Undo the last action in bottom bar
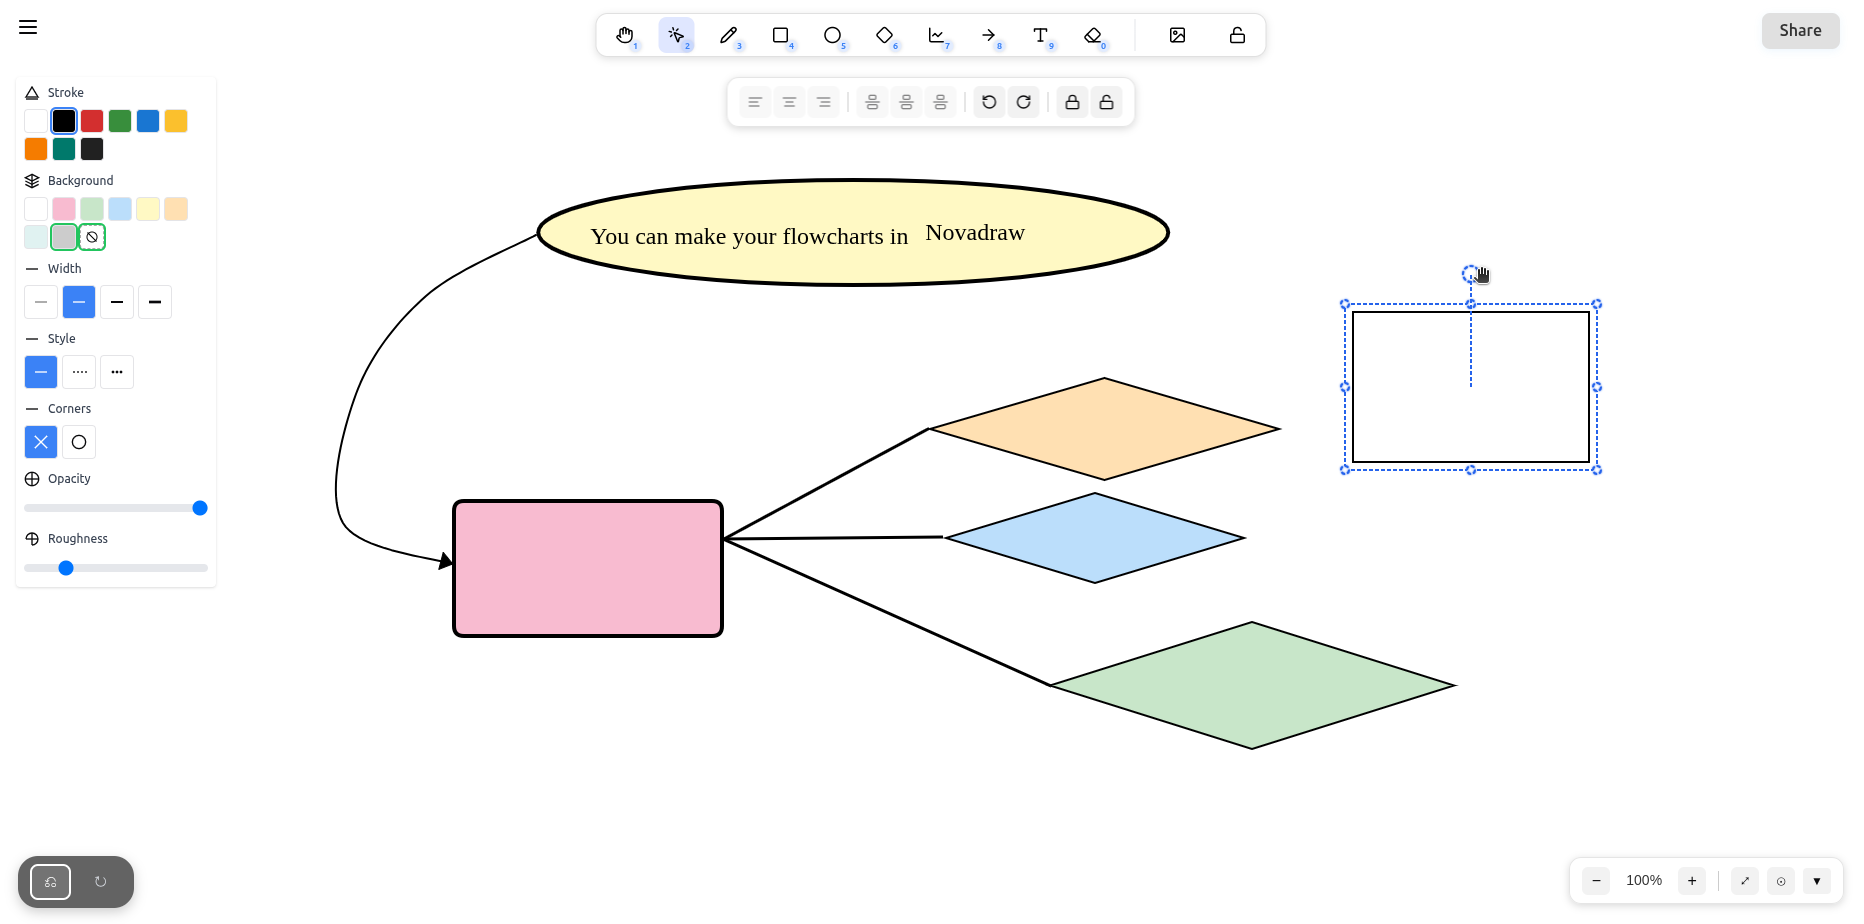1864x924 pixels. click(51, 882)
